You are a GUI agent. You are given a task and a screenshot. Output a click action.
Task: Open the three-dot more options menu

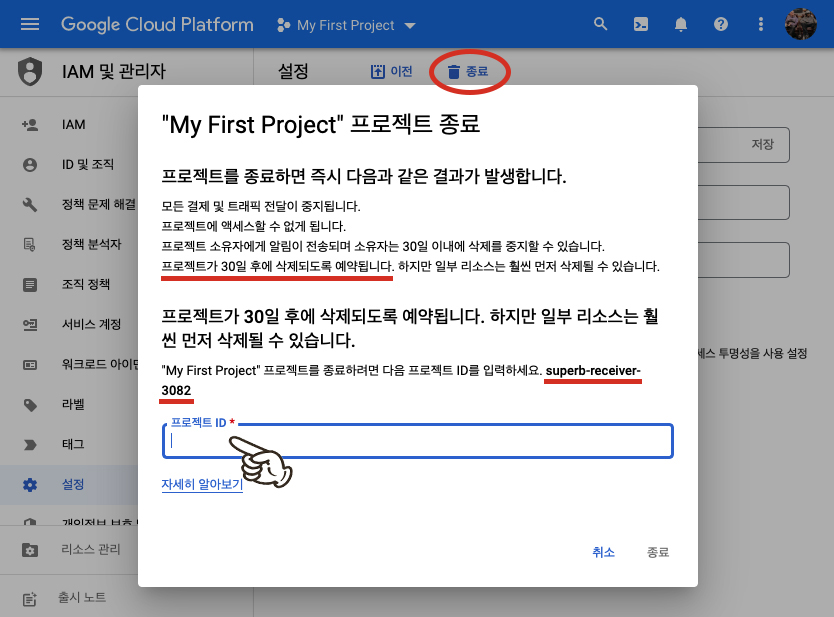[761, 24]
